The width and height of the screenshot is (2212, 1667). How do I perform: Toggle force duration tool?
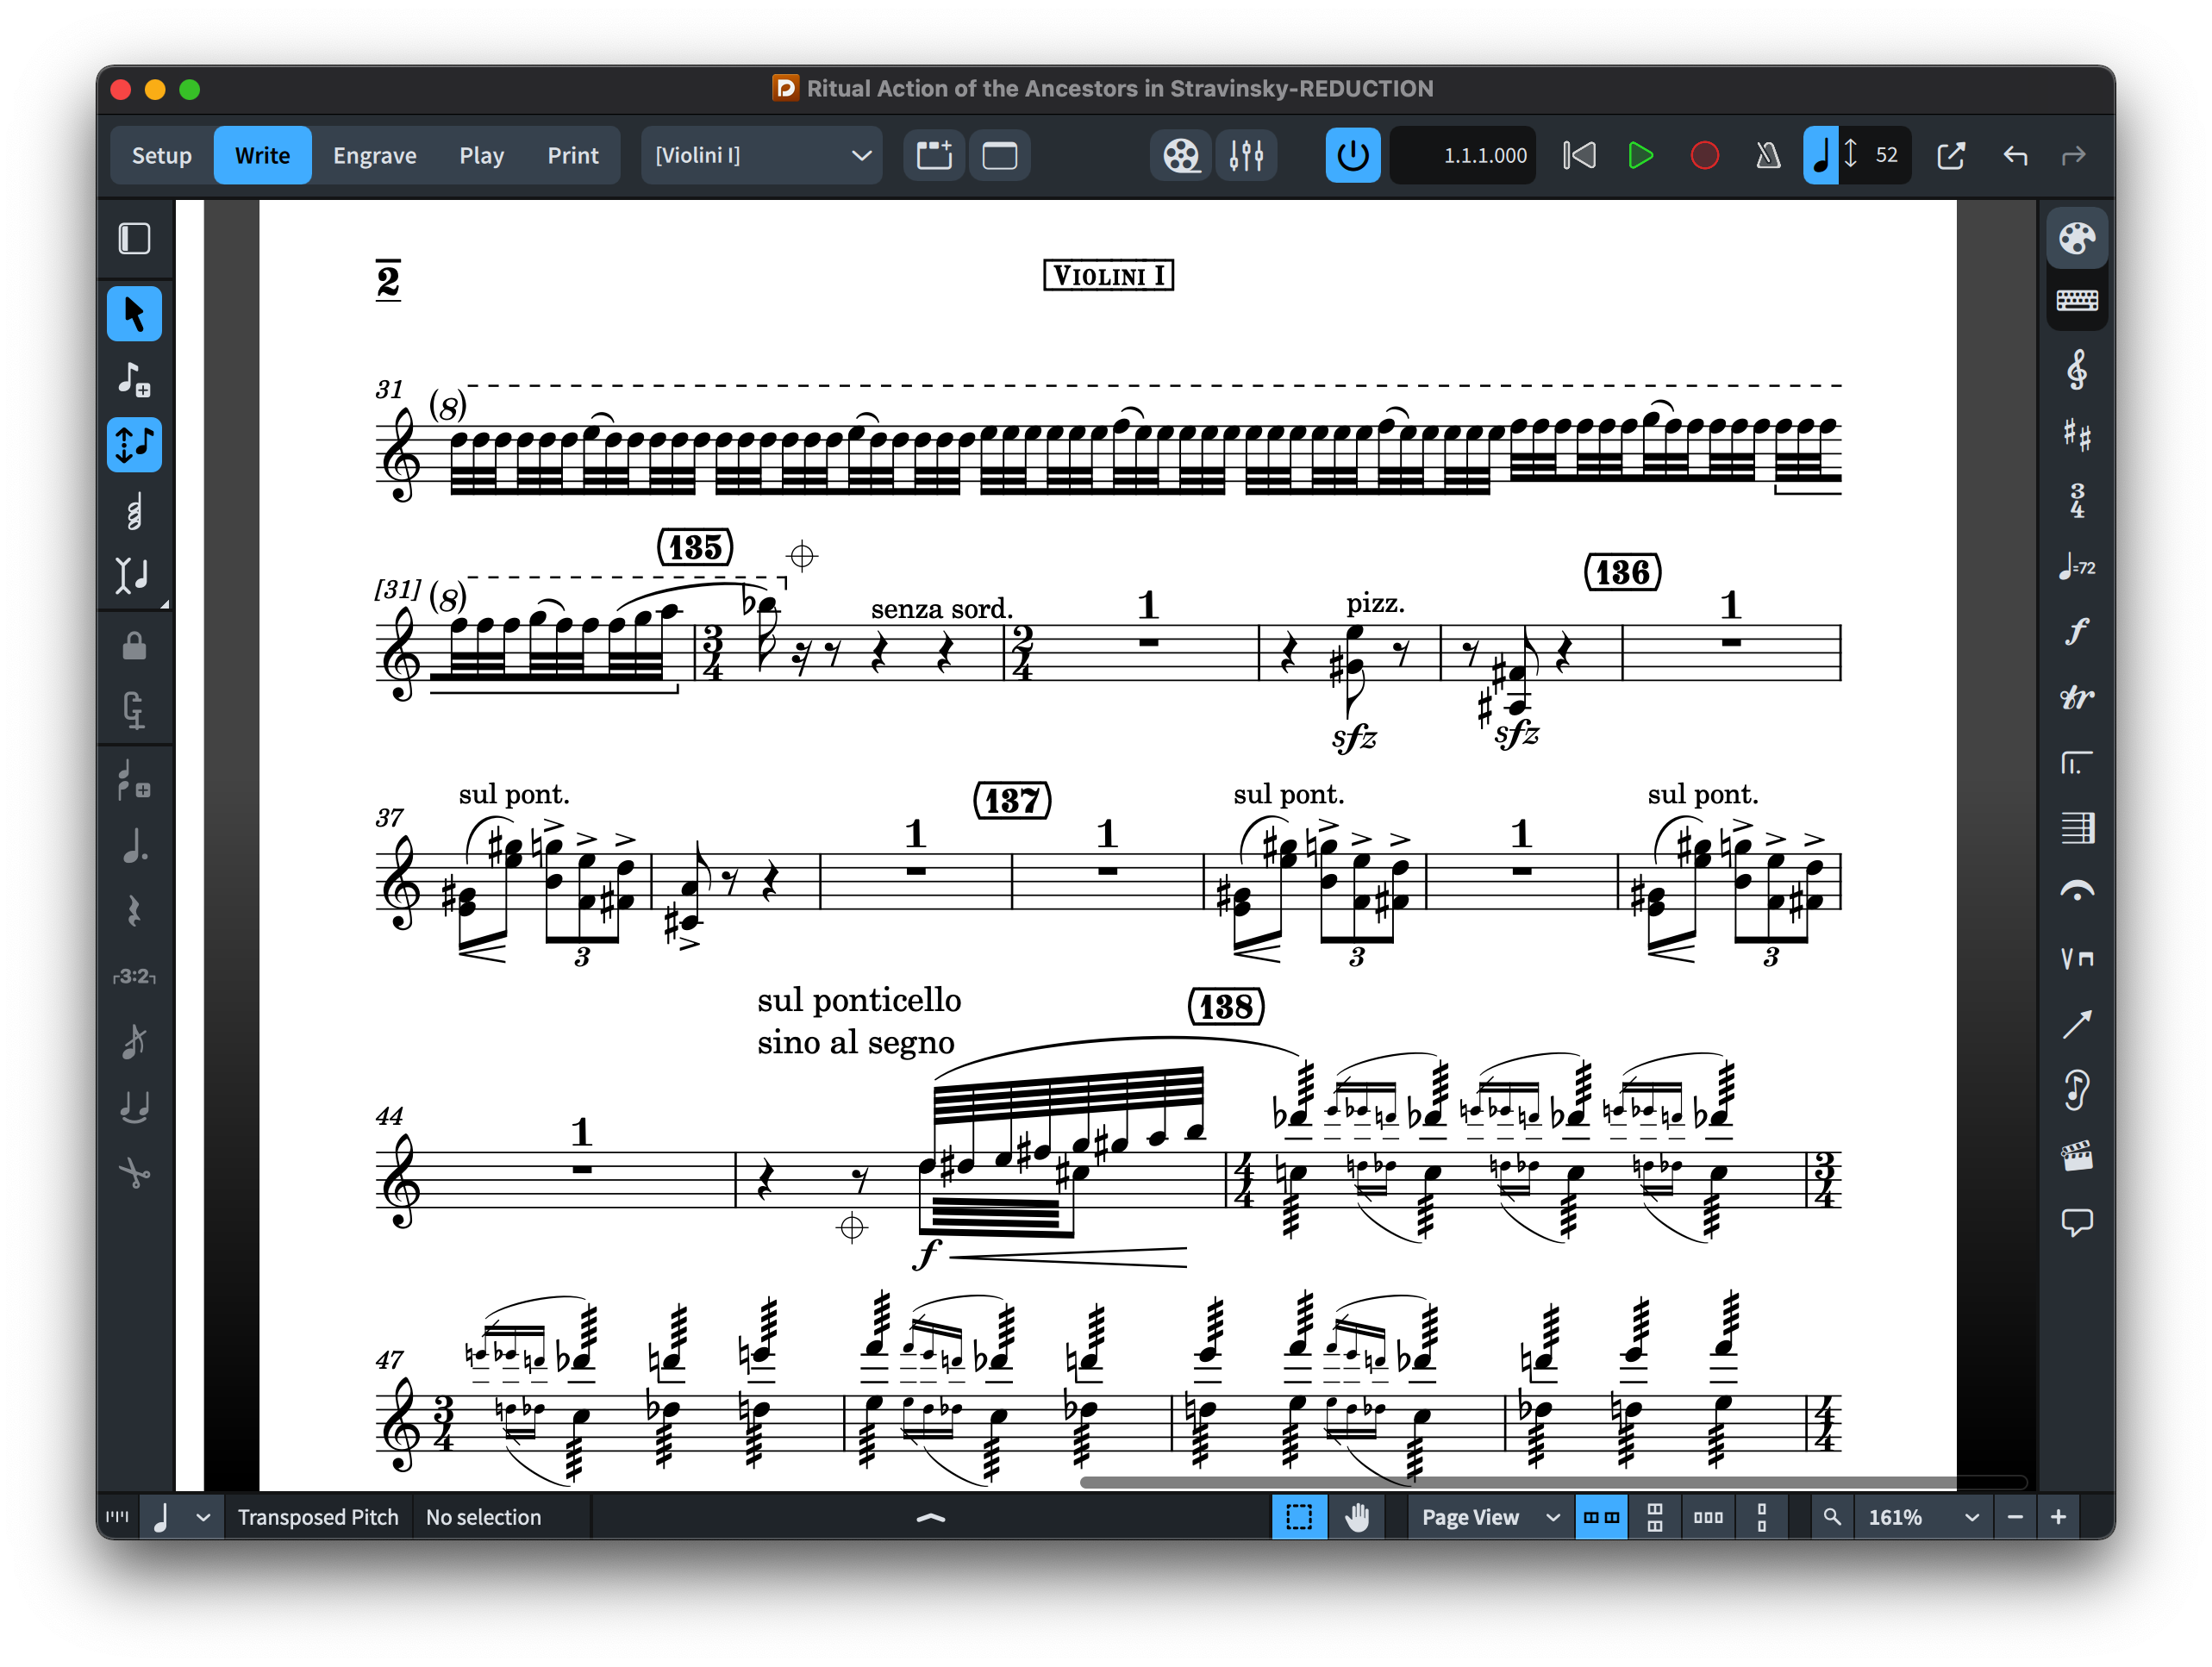(134, 711)
